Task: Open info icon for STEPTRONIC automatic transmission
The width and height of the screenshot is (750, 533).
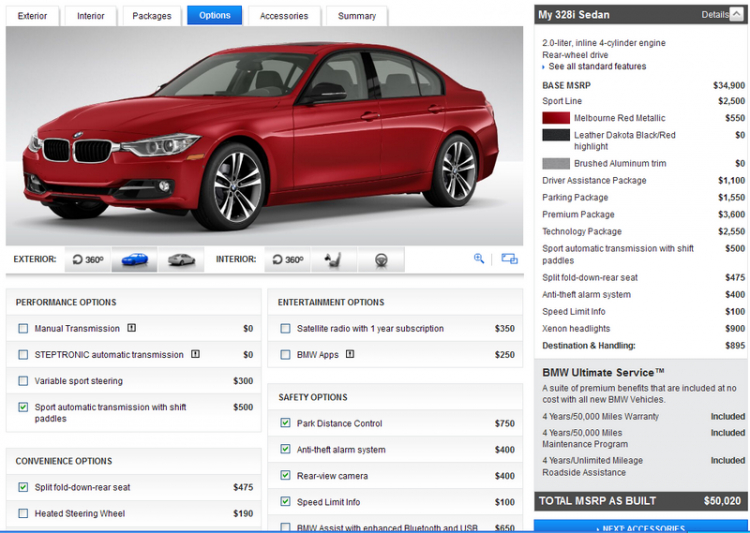Action: tap(195, 354)
